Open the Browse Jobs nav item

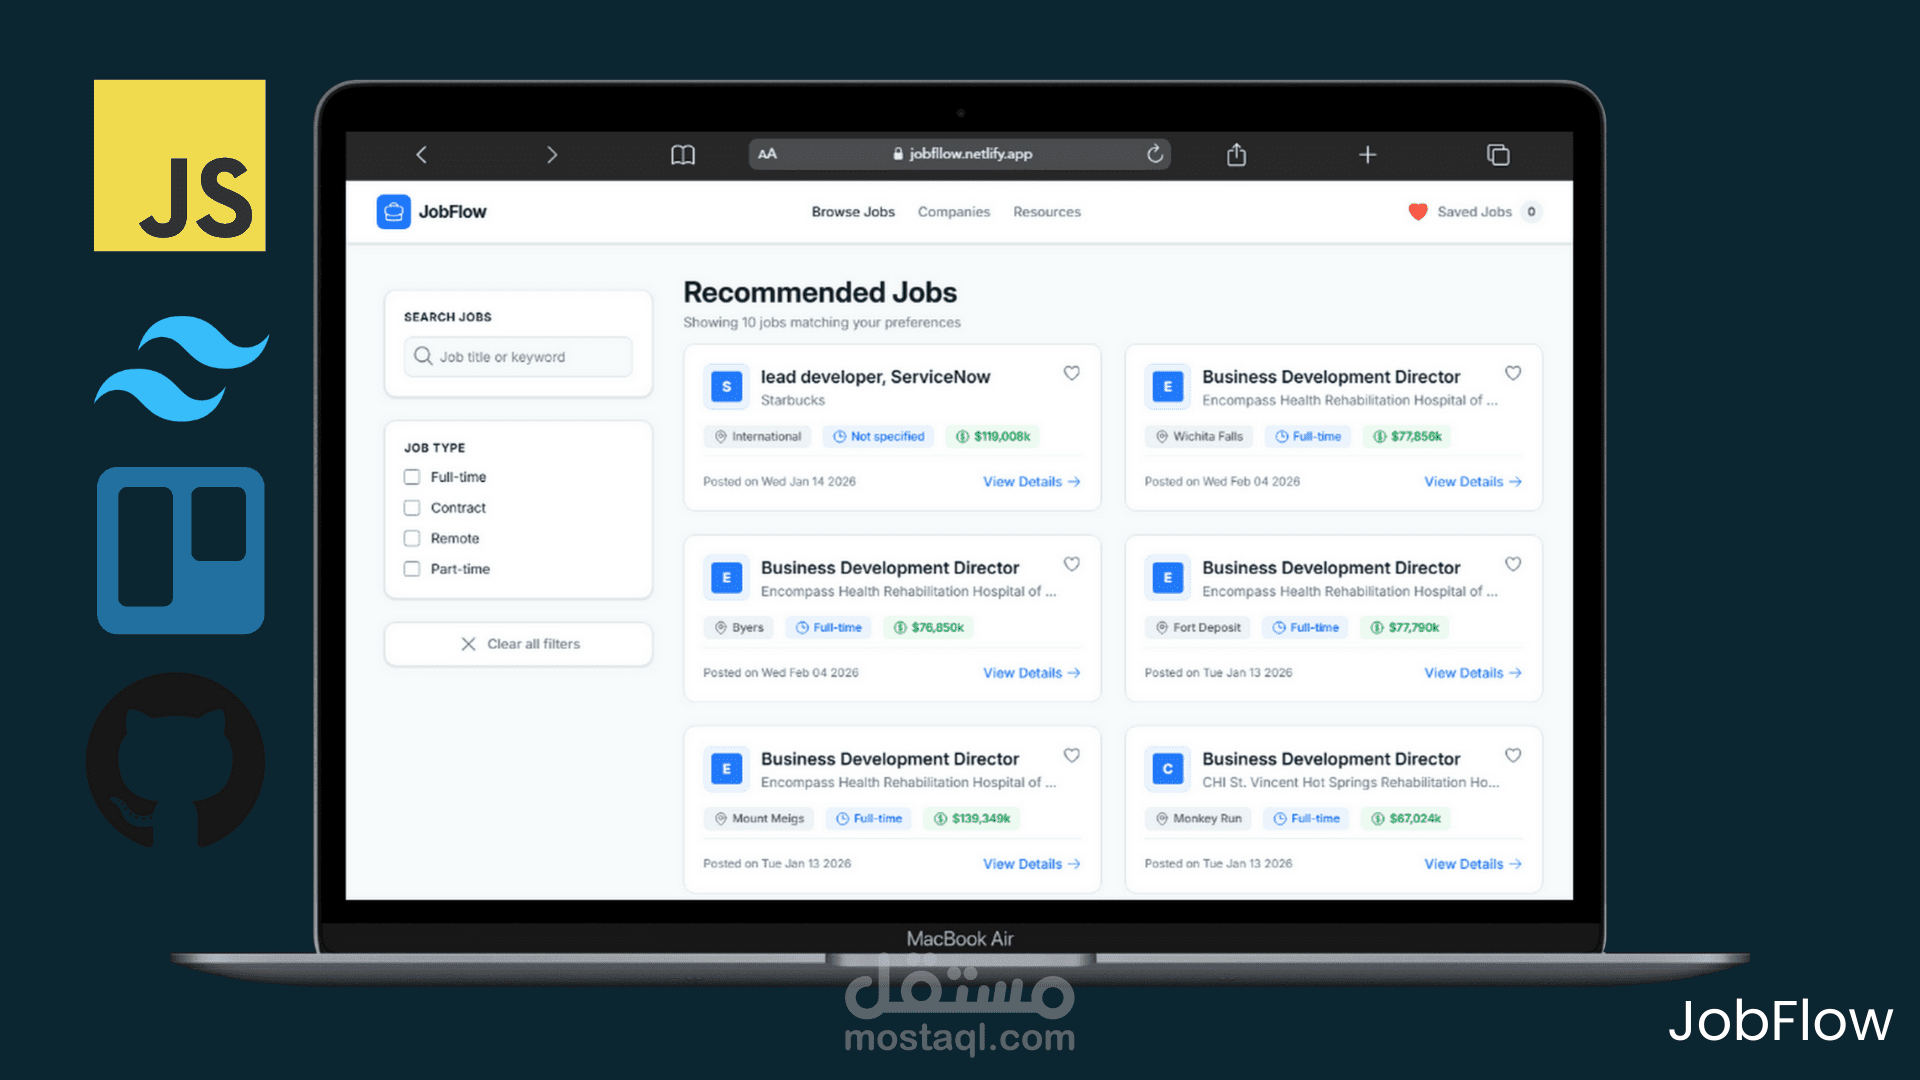click(x=853, y=212)
